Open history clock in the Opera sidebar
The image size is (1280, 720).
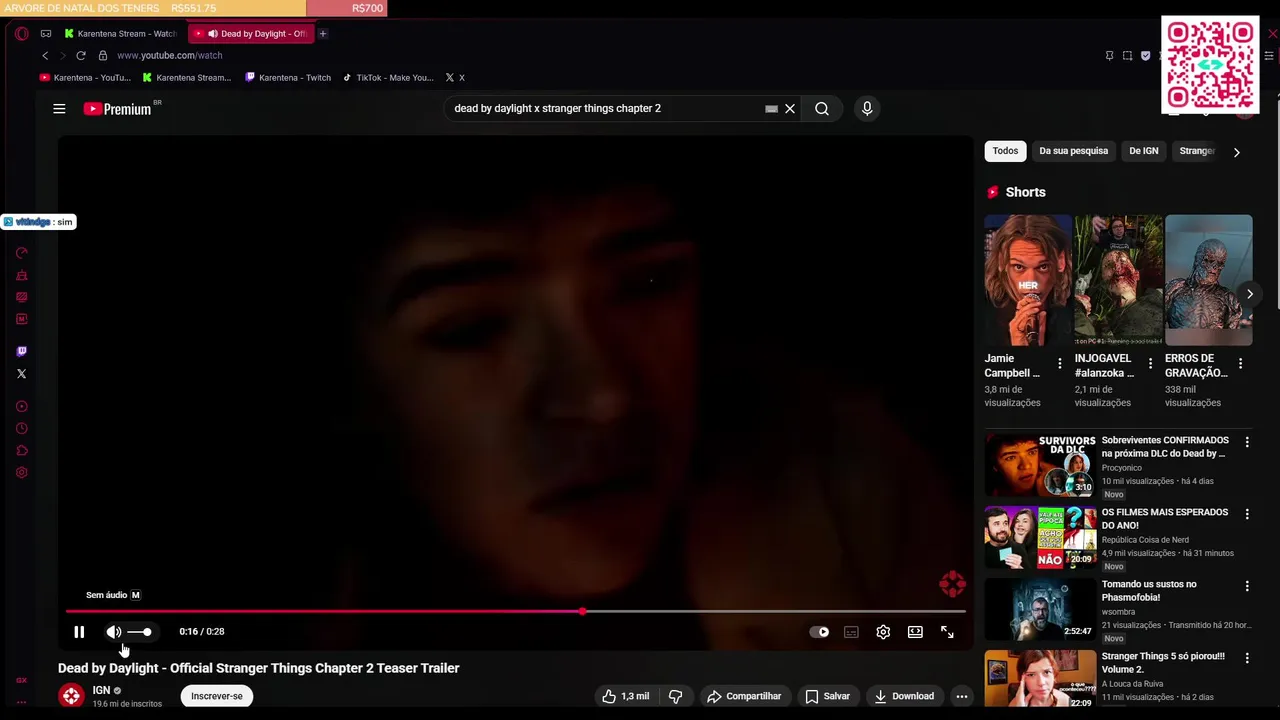pos(22,429)
